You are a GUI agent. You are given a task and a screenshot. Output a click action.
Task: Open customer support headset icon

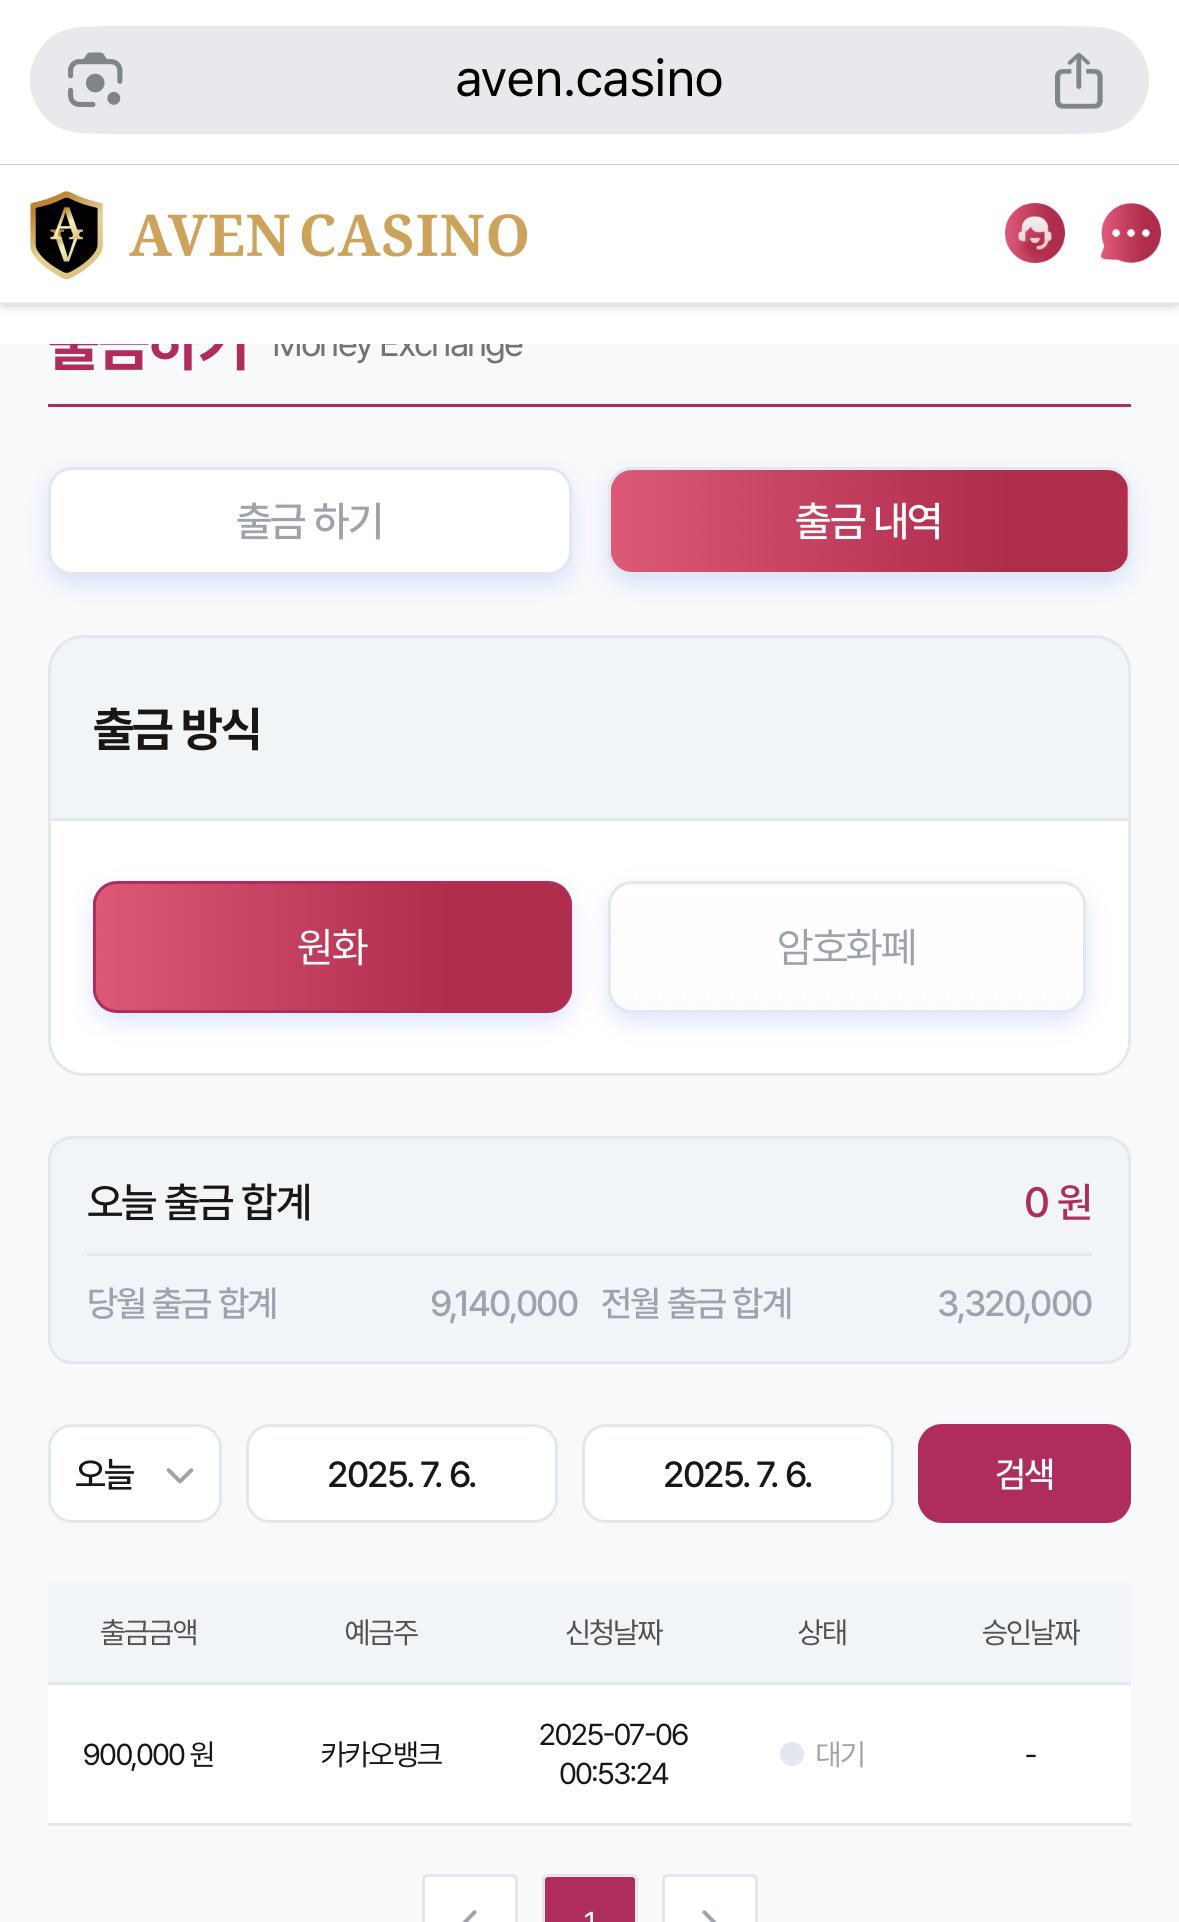click(x=1034, y=234)
